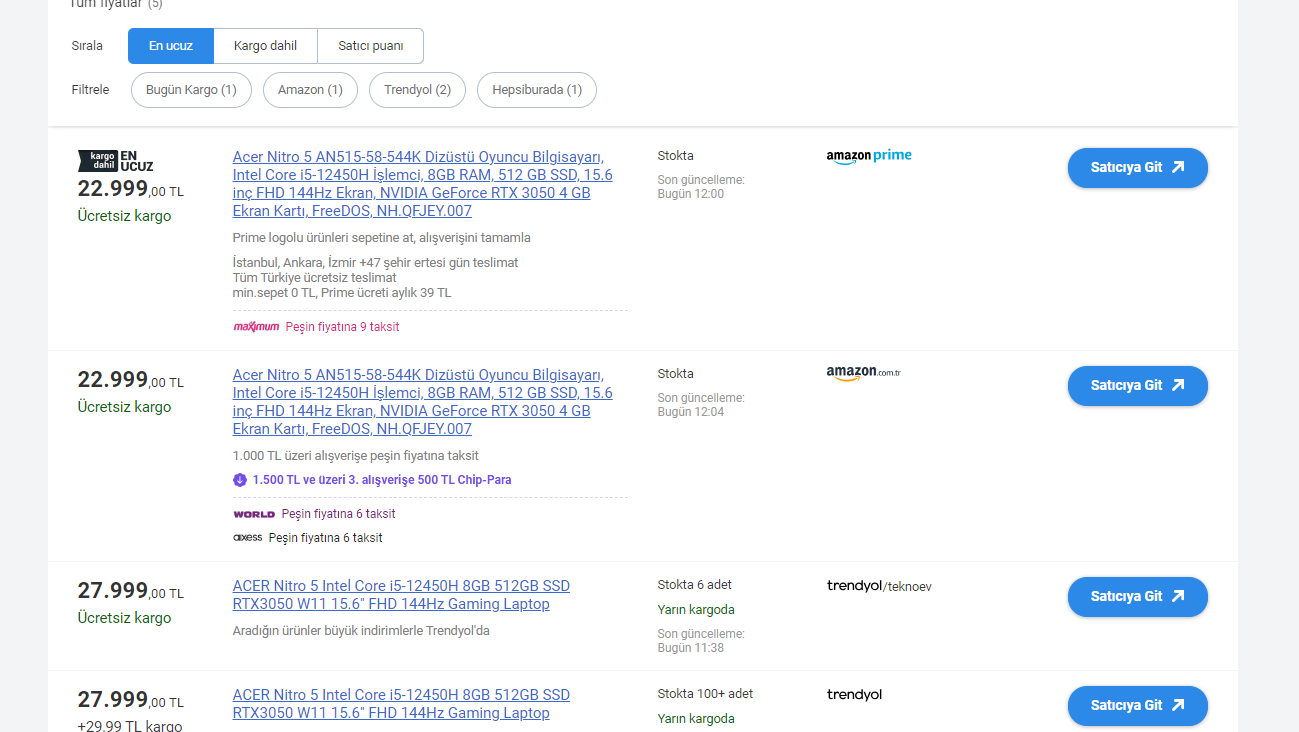Click the 'kargo dahil EN UCUZ' badge
Image resolution: width=1299 pixels, height=732 pixels.
point(115,161)
